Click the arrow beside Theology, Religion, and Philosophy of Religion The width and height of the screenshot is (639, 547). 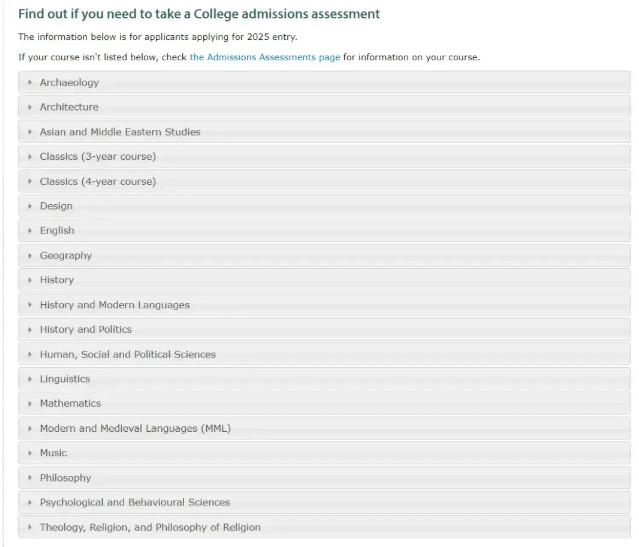(30, 527)
